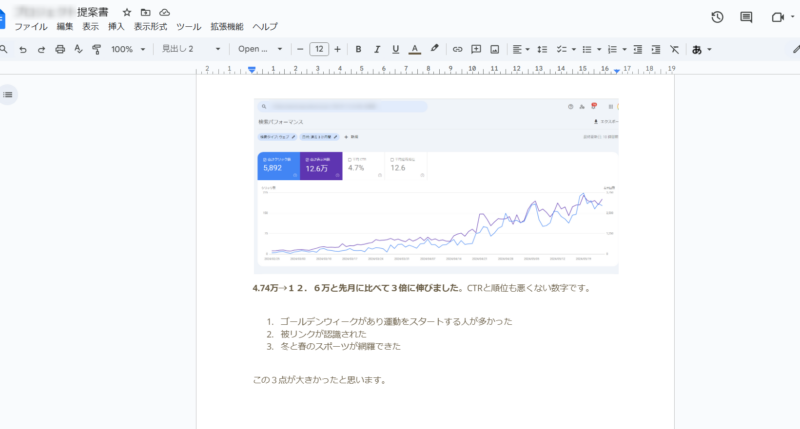Increase font size with plus
This screenshot has height=429, width=800.
[337, 49]
